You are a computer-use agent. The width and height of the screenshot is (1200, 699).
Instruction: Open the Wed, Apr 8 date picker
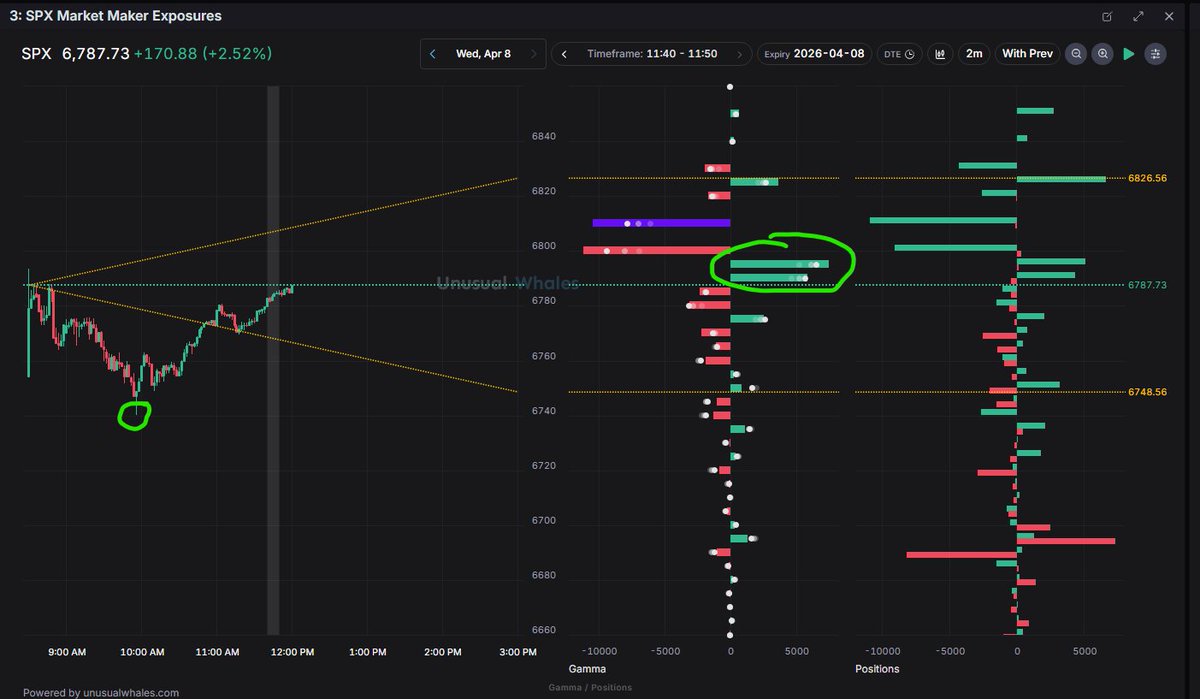click(x=483, y=54)
